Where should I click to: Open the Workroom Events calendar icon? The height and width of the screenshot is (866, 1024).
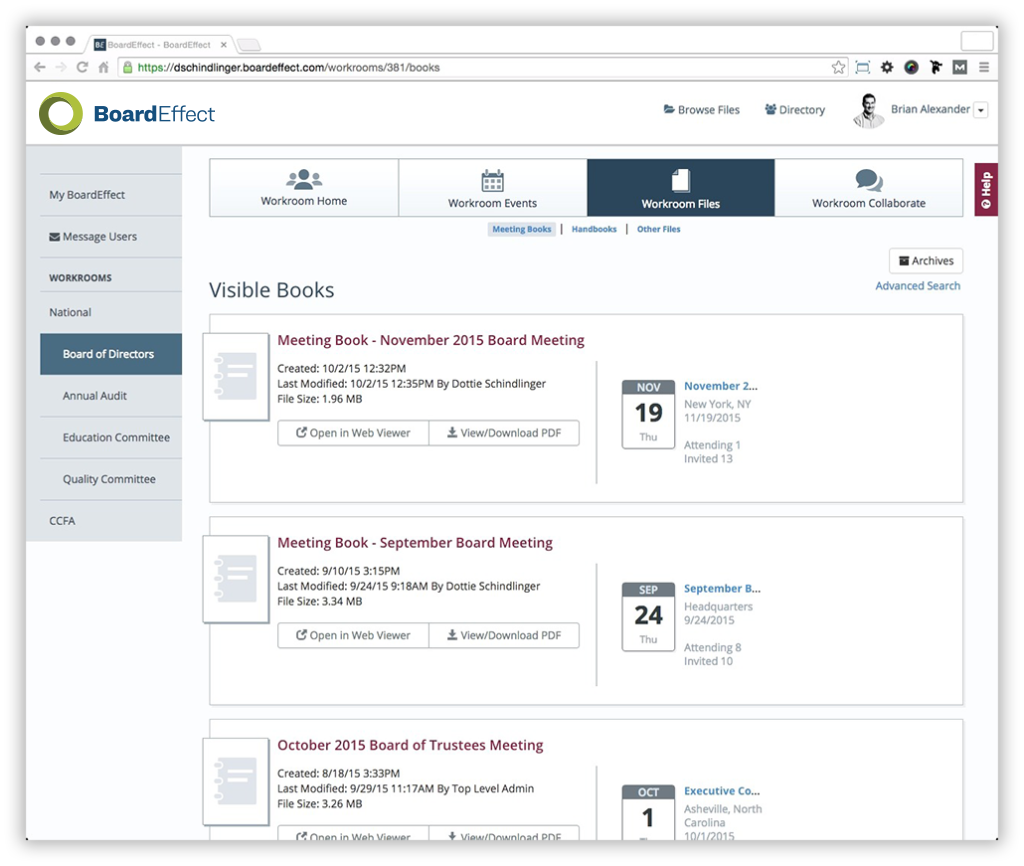pos(492,182)
